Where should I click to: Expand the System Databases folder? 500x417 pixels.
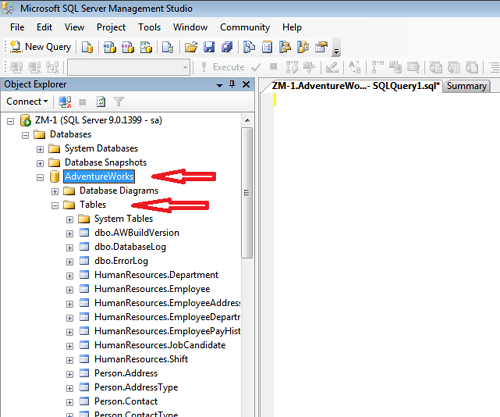pyautogui.click(x=40, y=149)
